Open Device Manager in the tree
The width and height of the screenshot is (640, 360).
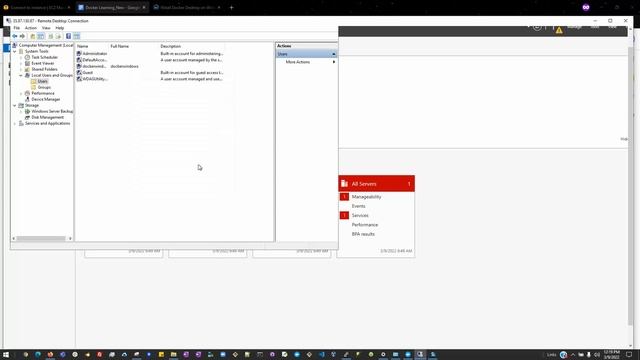coord(46,99)
